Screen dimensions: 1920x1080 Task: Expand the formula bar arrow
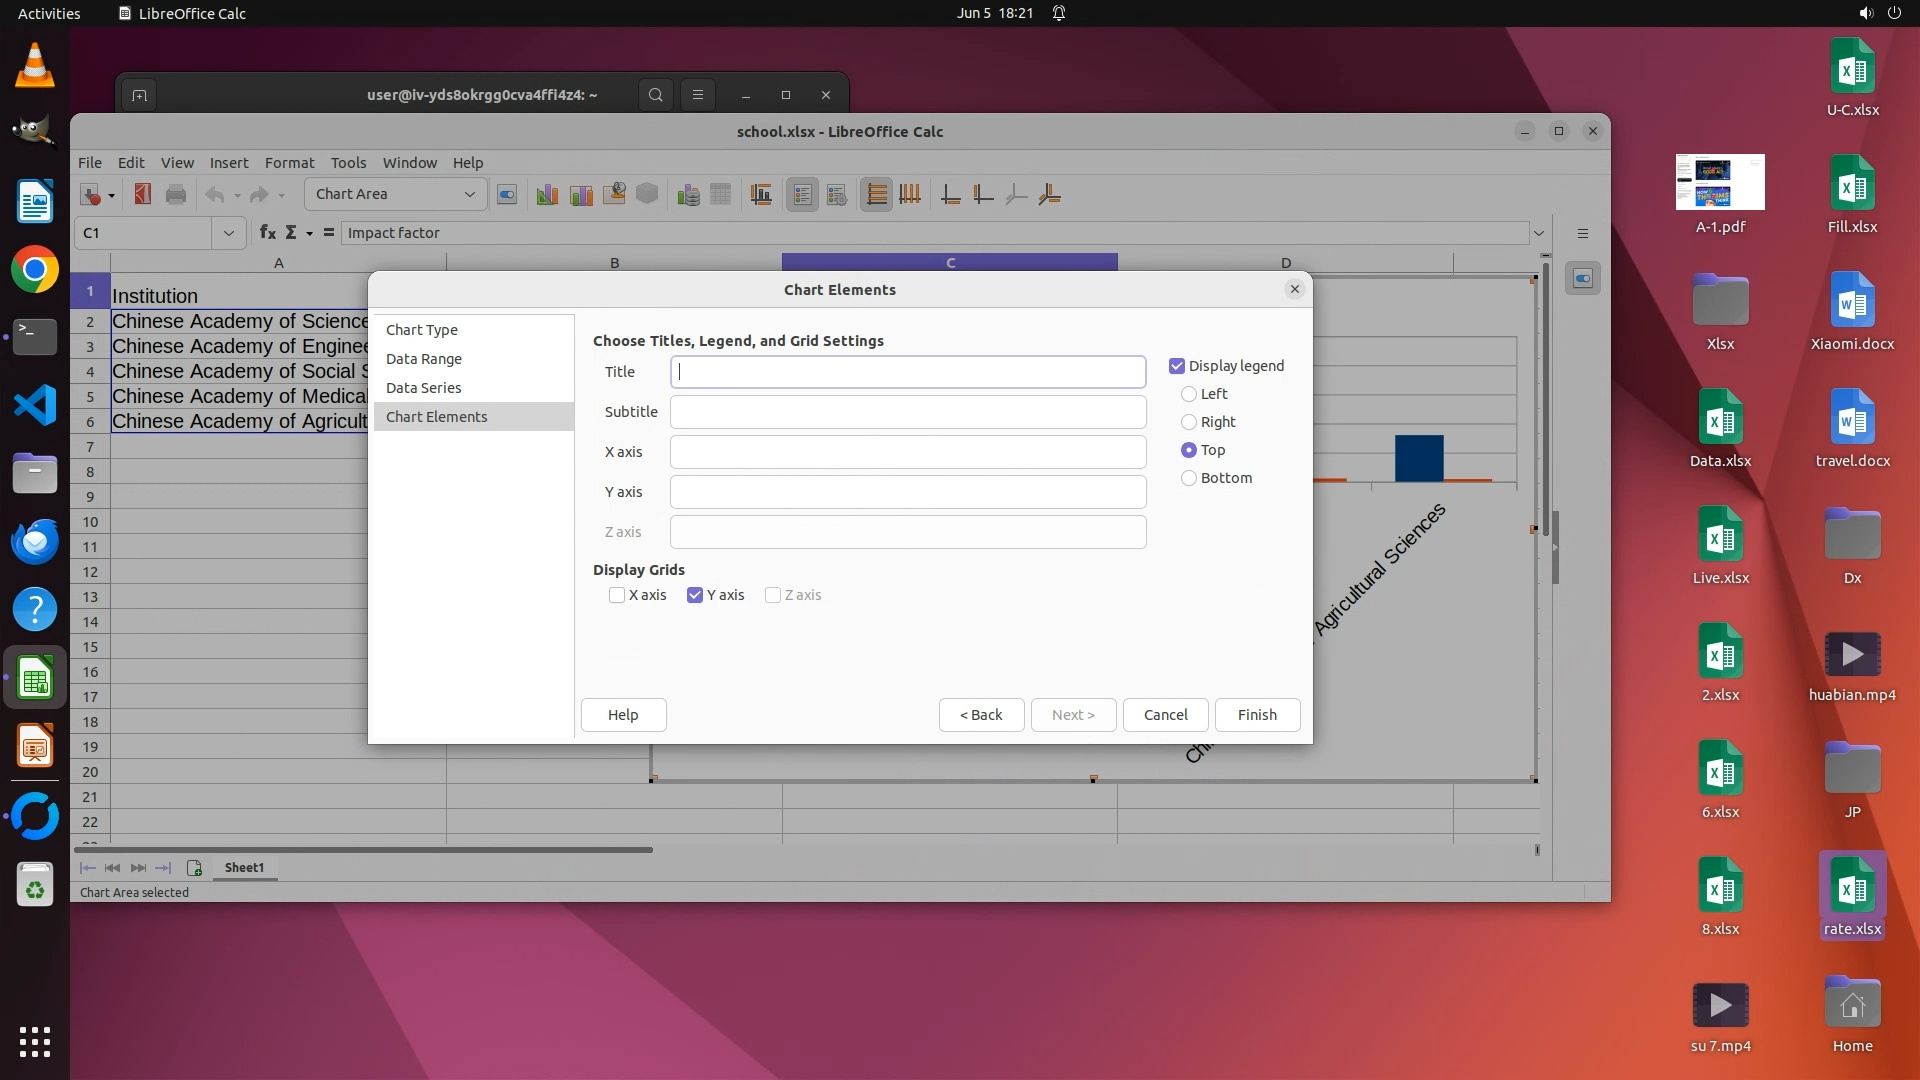pyautogui.click(x=1538, y=233)
